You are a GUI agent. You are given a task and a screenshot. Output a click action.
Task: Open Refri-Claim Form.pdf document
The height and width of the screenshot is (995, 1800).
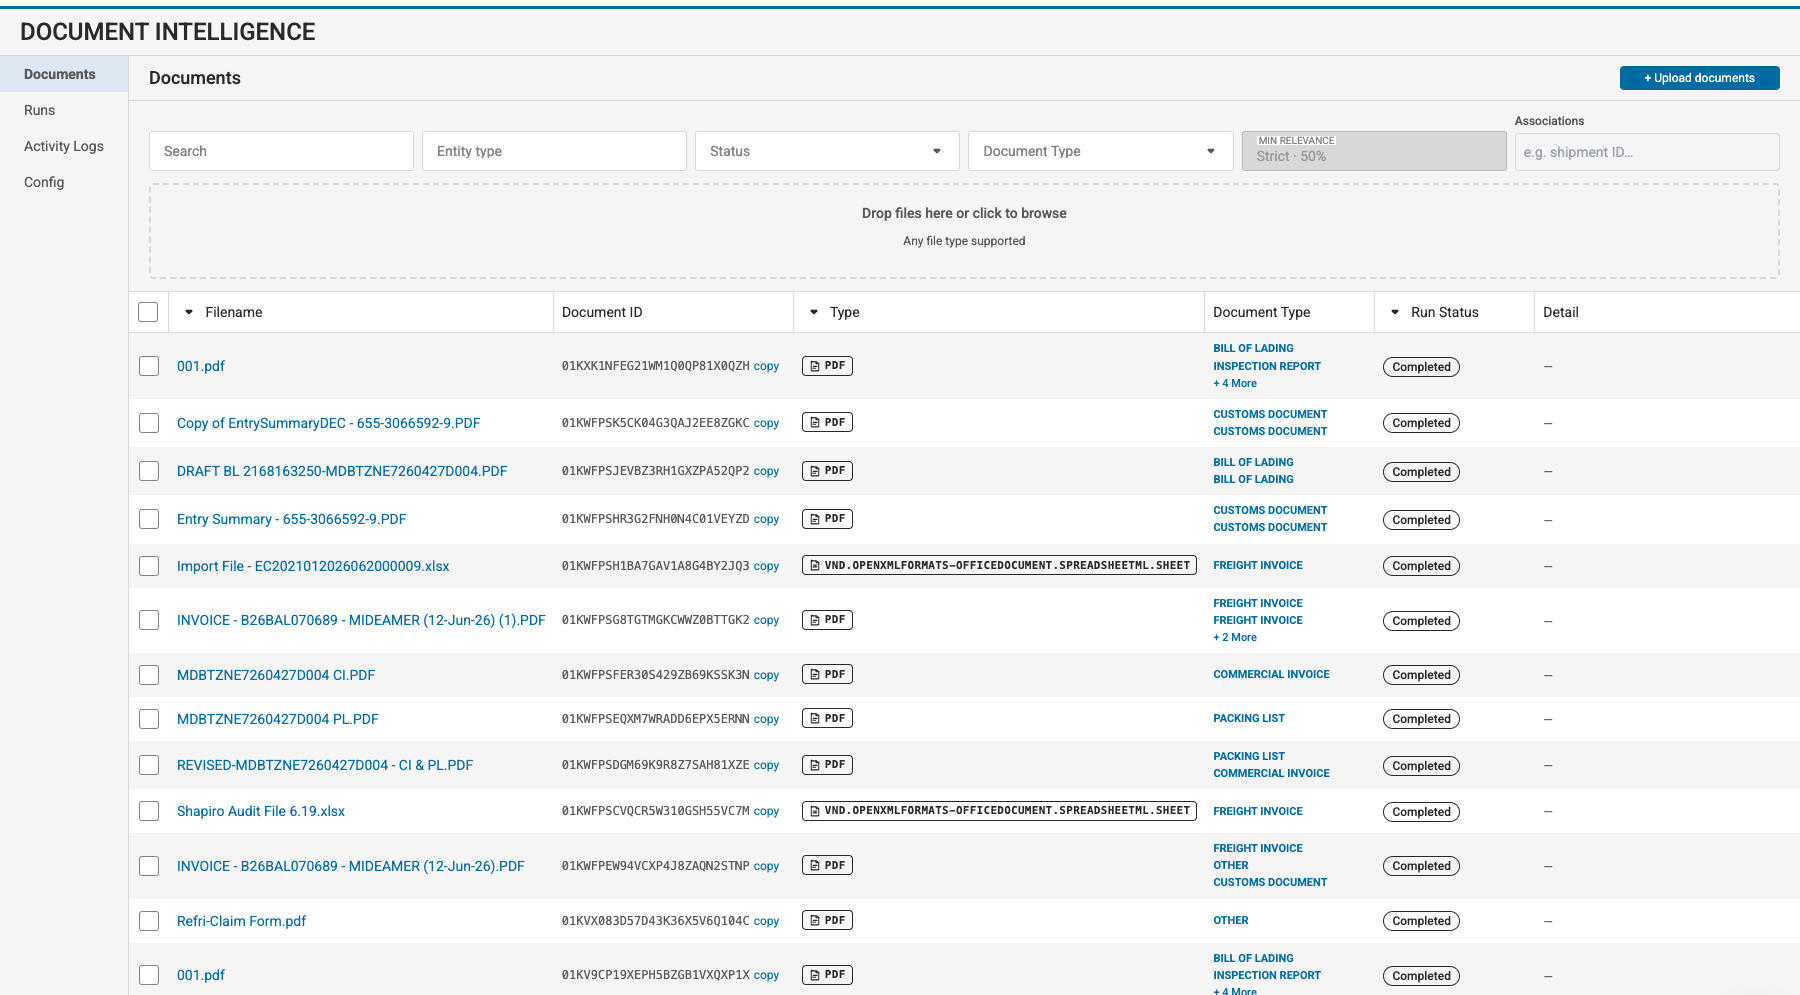[241, 921]
